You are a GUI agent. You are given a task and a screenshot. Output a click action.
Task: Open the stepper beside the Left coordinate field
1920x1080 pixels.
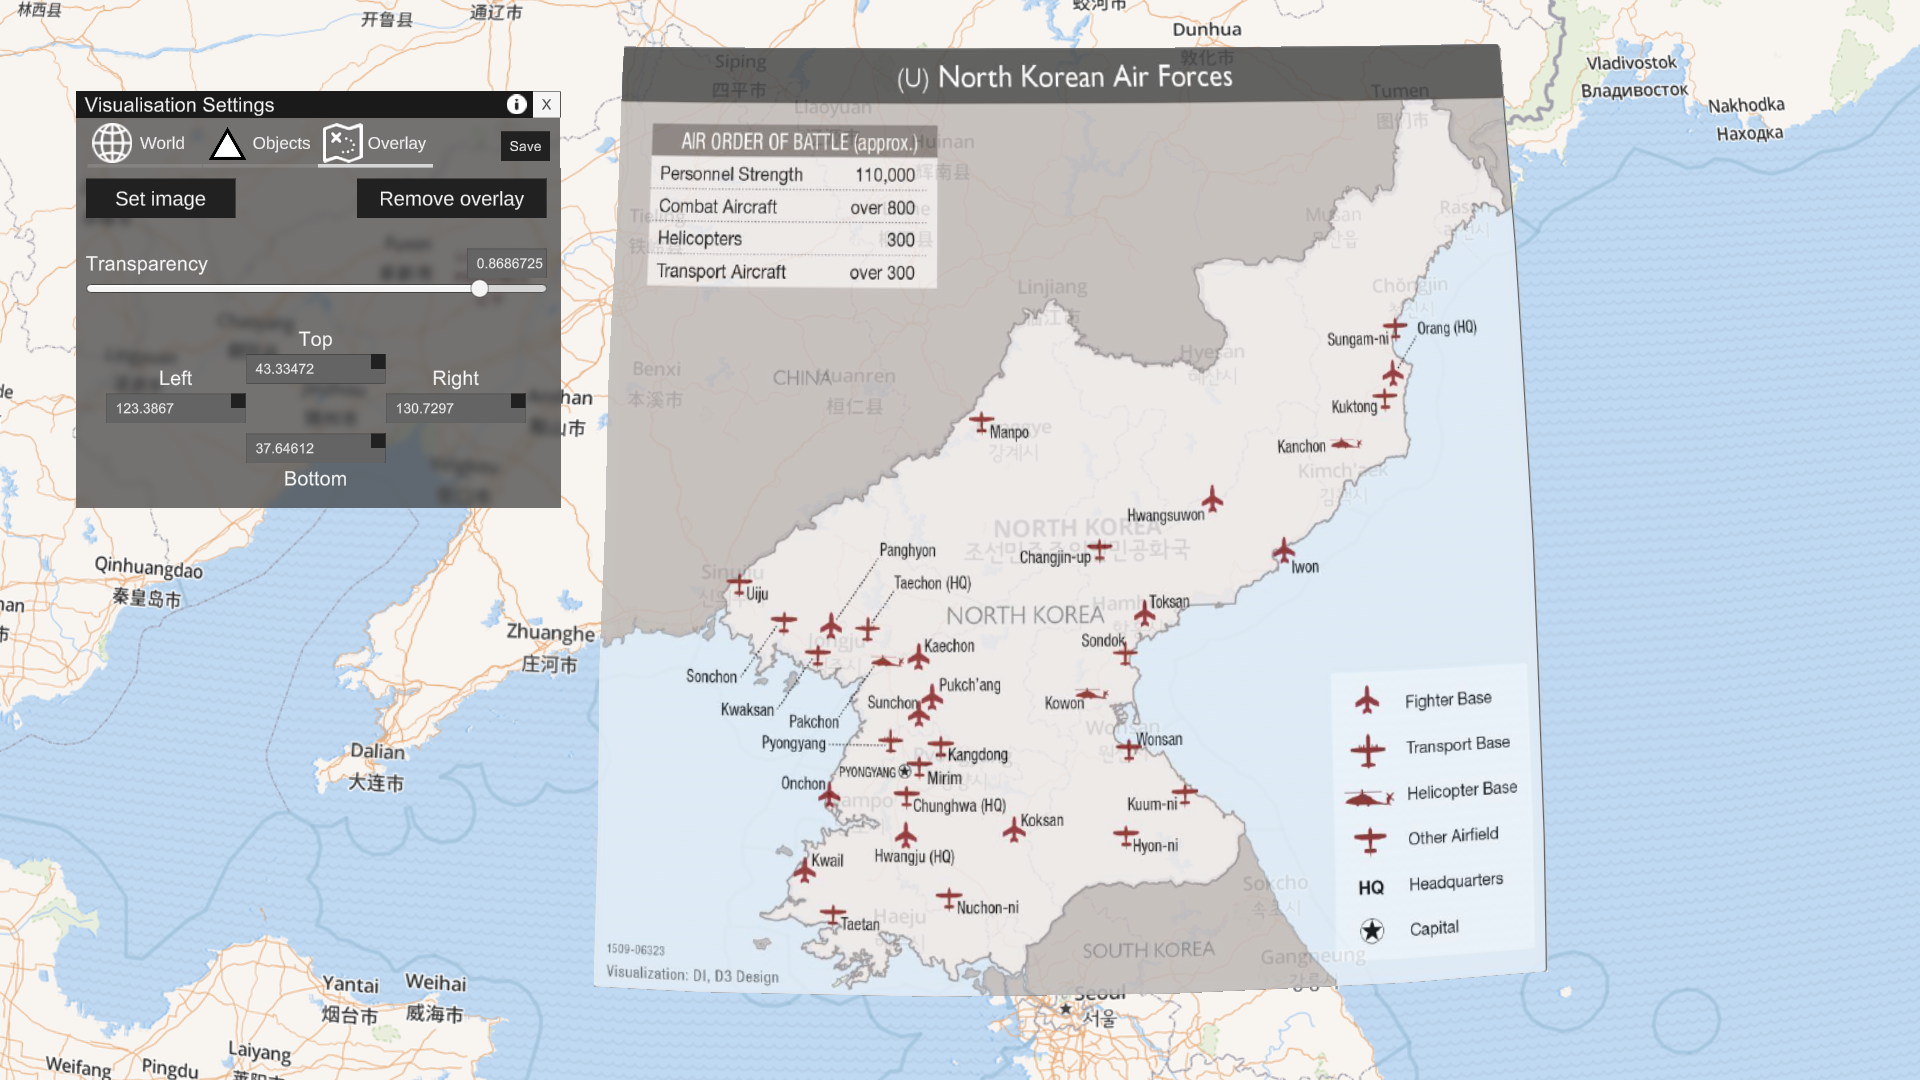(x=236, y=402)
